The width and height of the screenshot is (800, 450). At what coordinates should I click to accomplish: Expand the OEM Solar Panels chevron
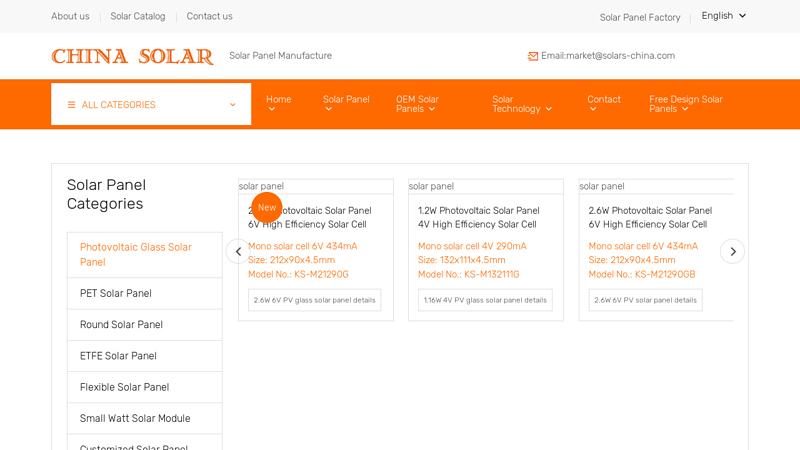click(432, 109)
